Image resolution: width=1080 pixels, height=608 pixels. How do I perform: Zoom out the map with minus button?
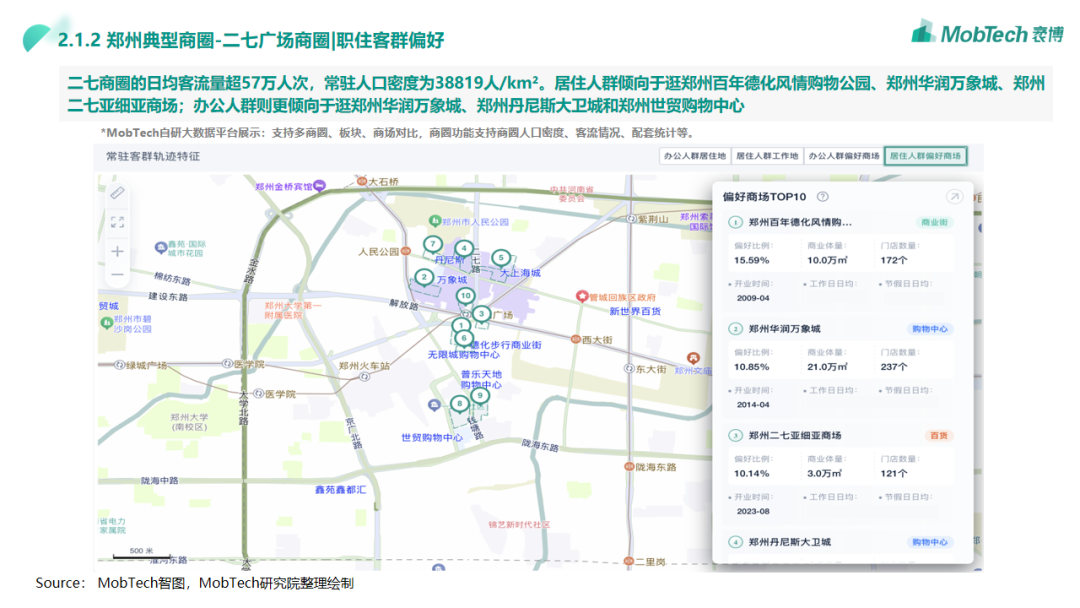pyautogui.click(x=117, y=275)
